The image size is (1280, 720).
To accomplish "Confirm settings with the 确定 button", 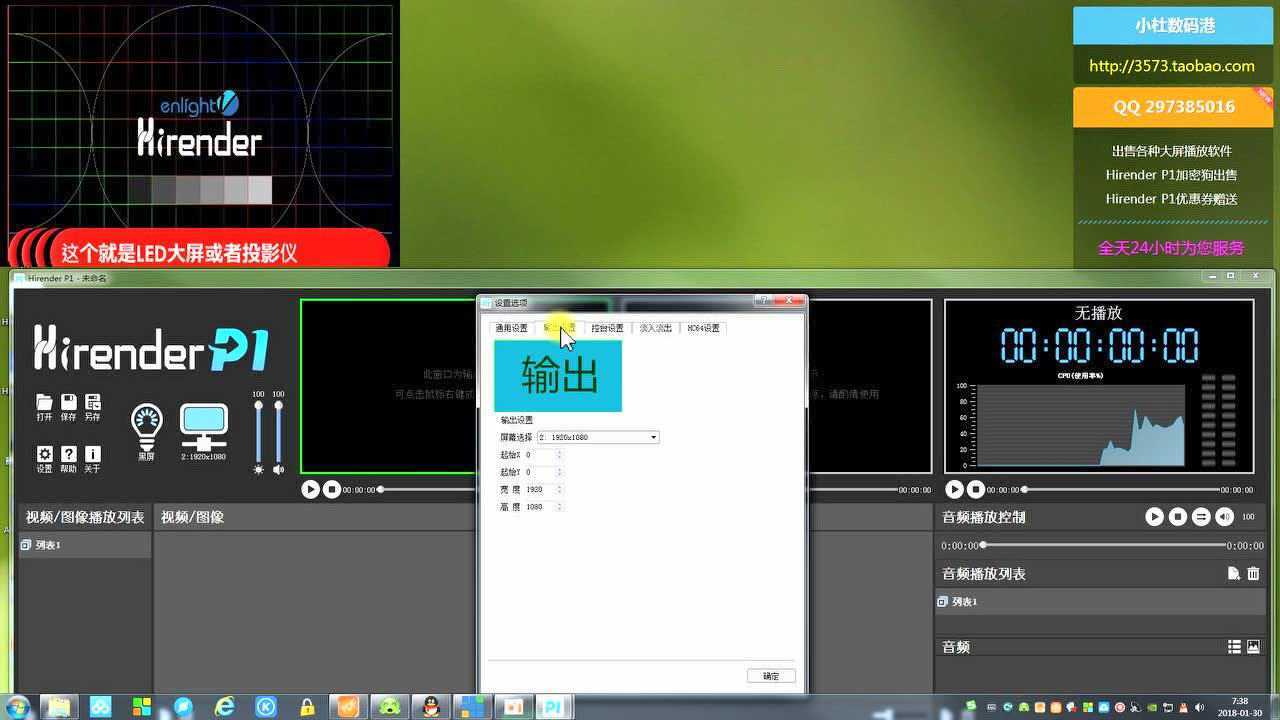I will pyautogui.click(x=770, y=676).
